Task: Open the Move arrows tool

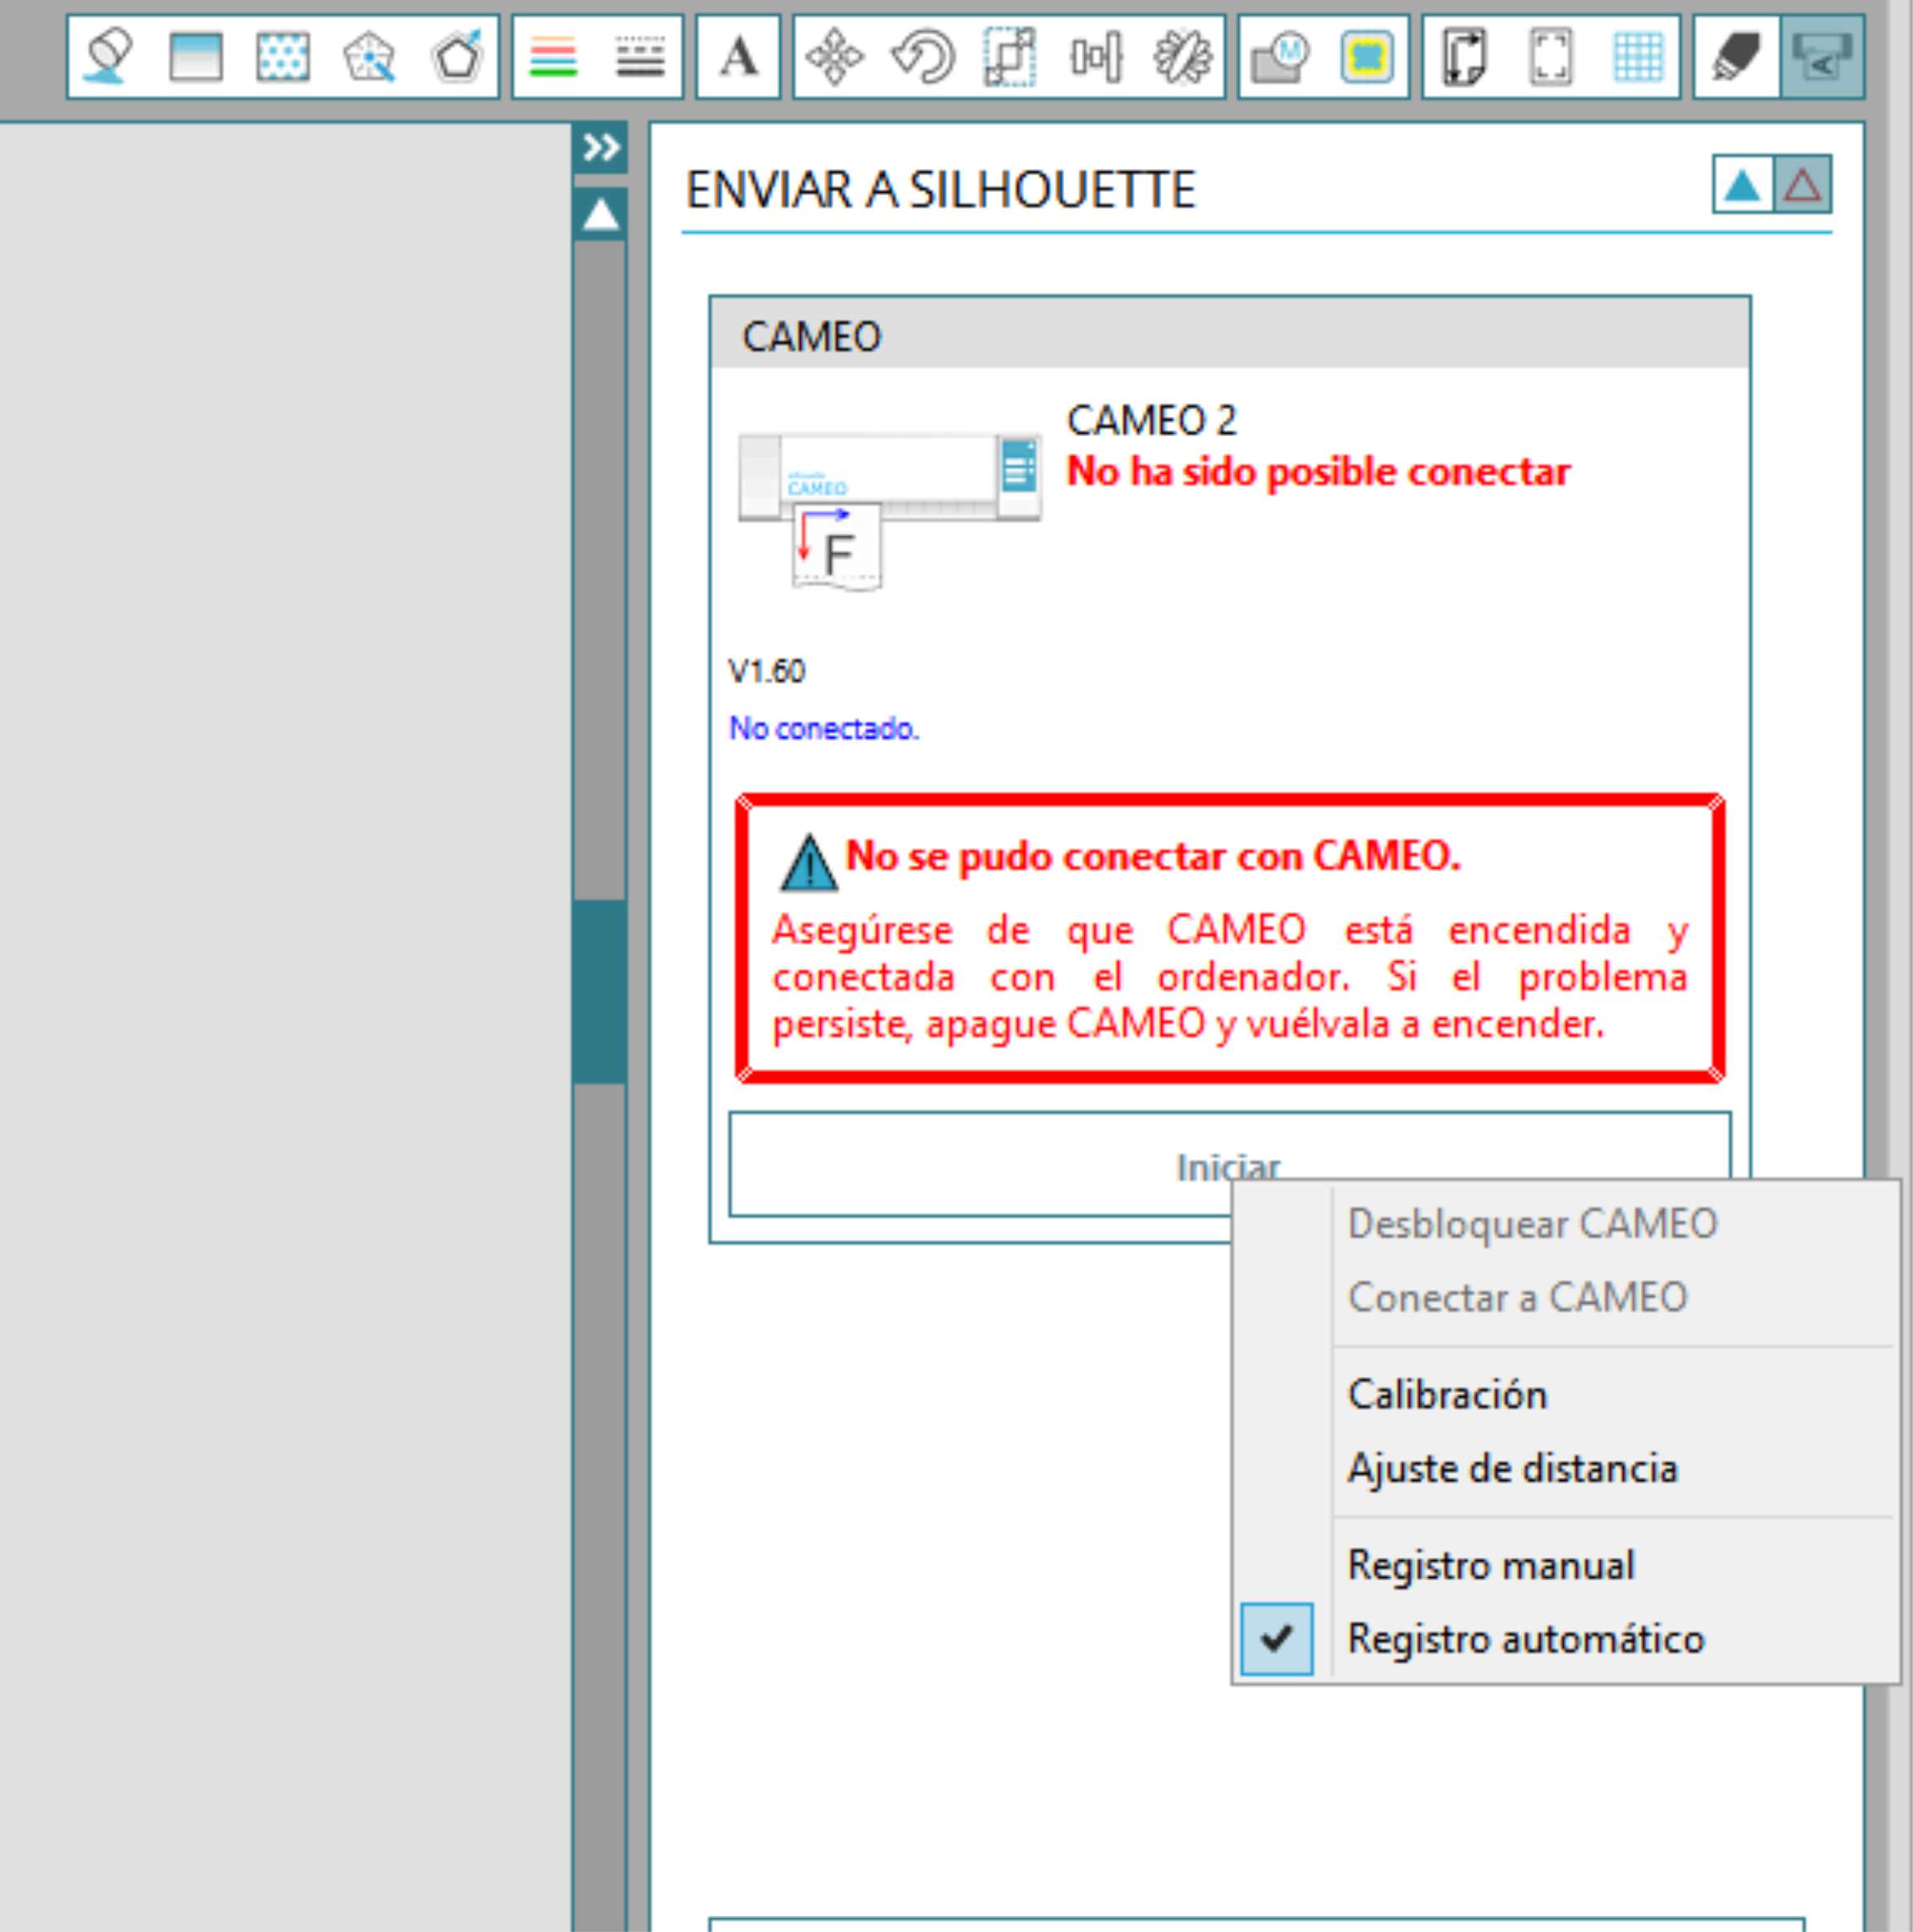Action: [835, 56]
